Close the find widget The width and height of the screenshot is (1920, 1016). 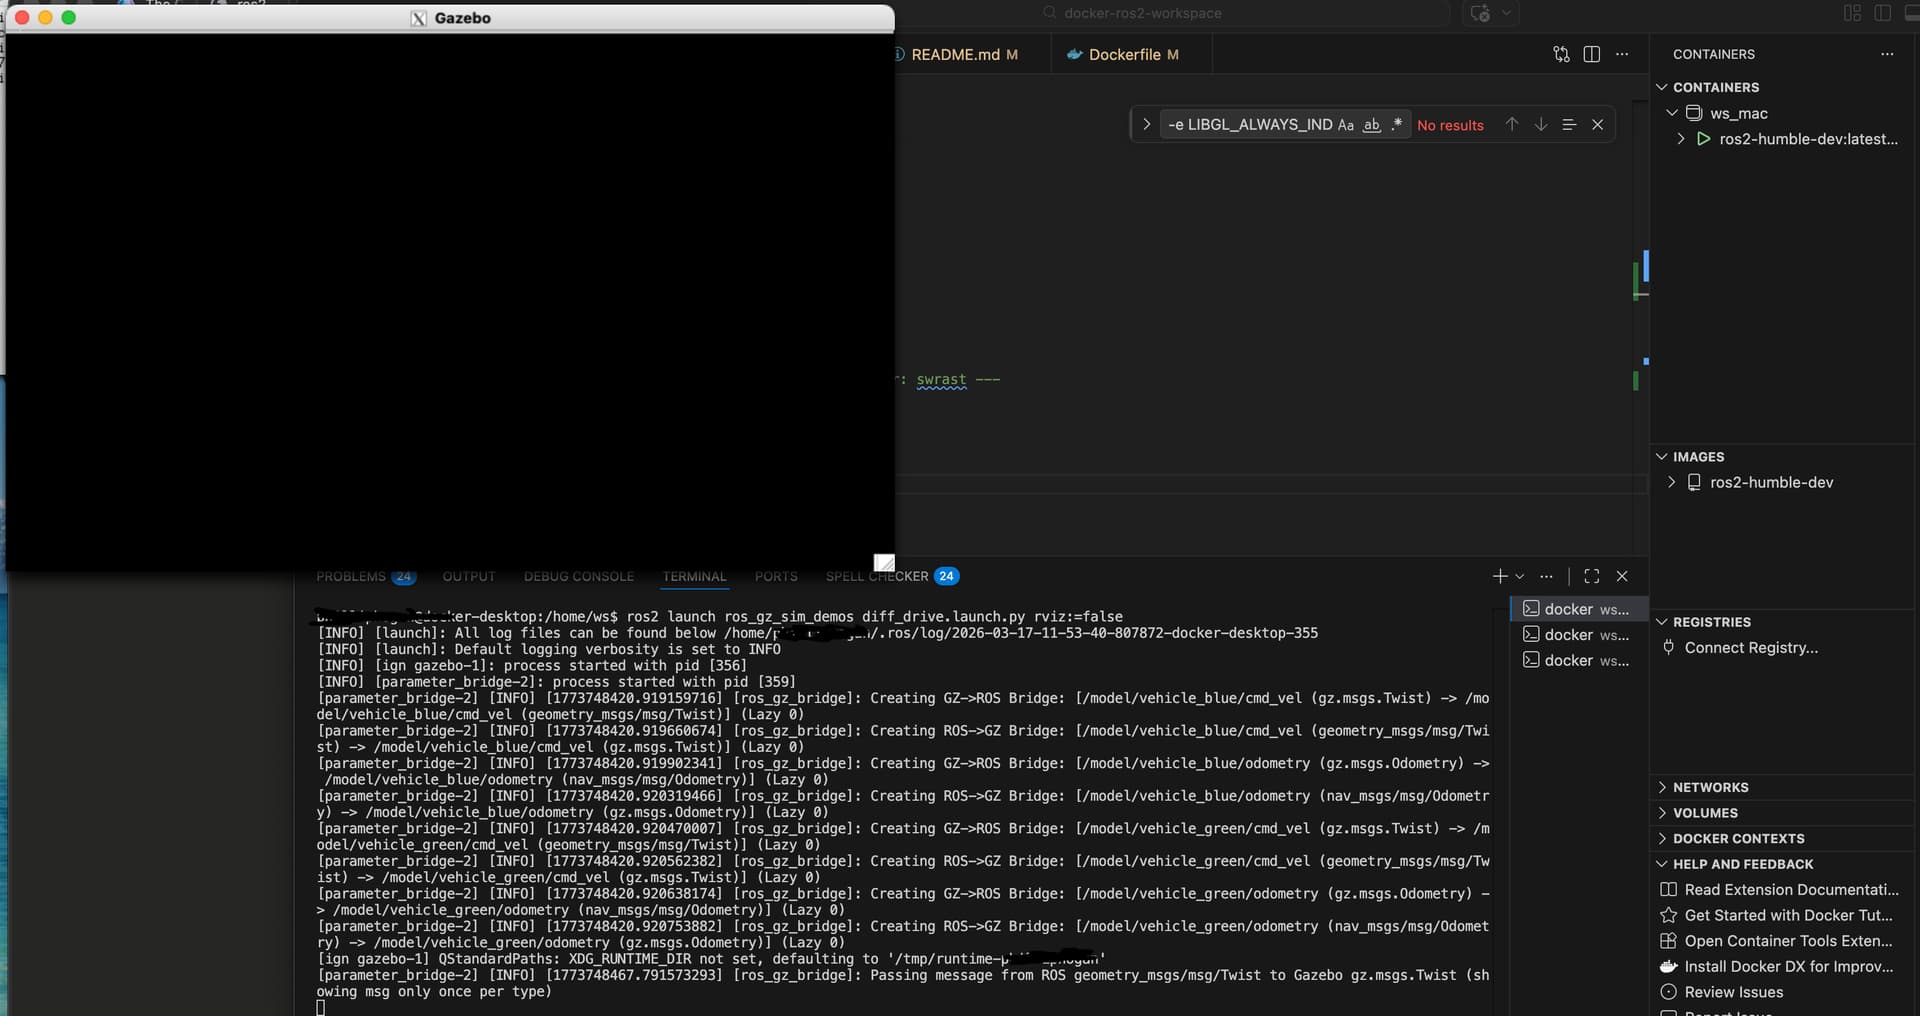click(x=1597, y=124)
